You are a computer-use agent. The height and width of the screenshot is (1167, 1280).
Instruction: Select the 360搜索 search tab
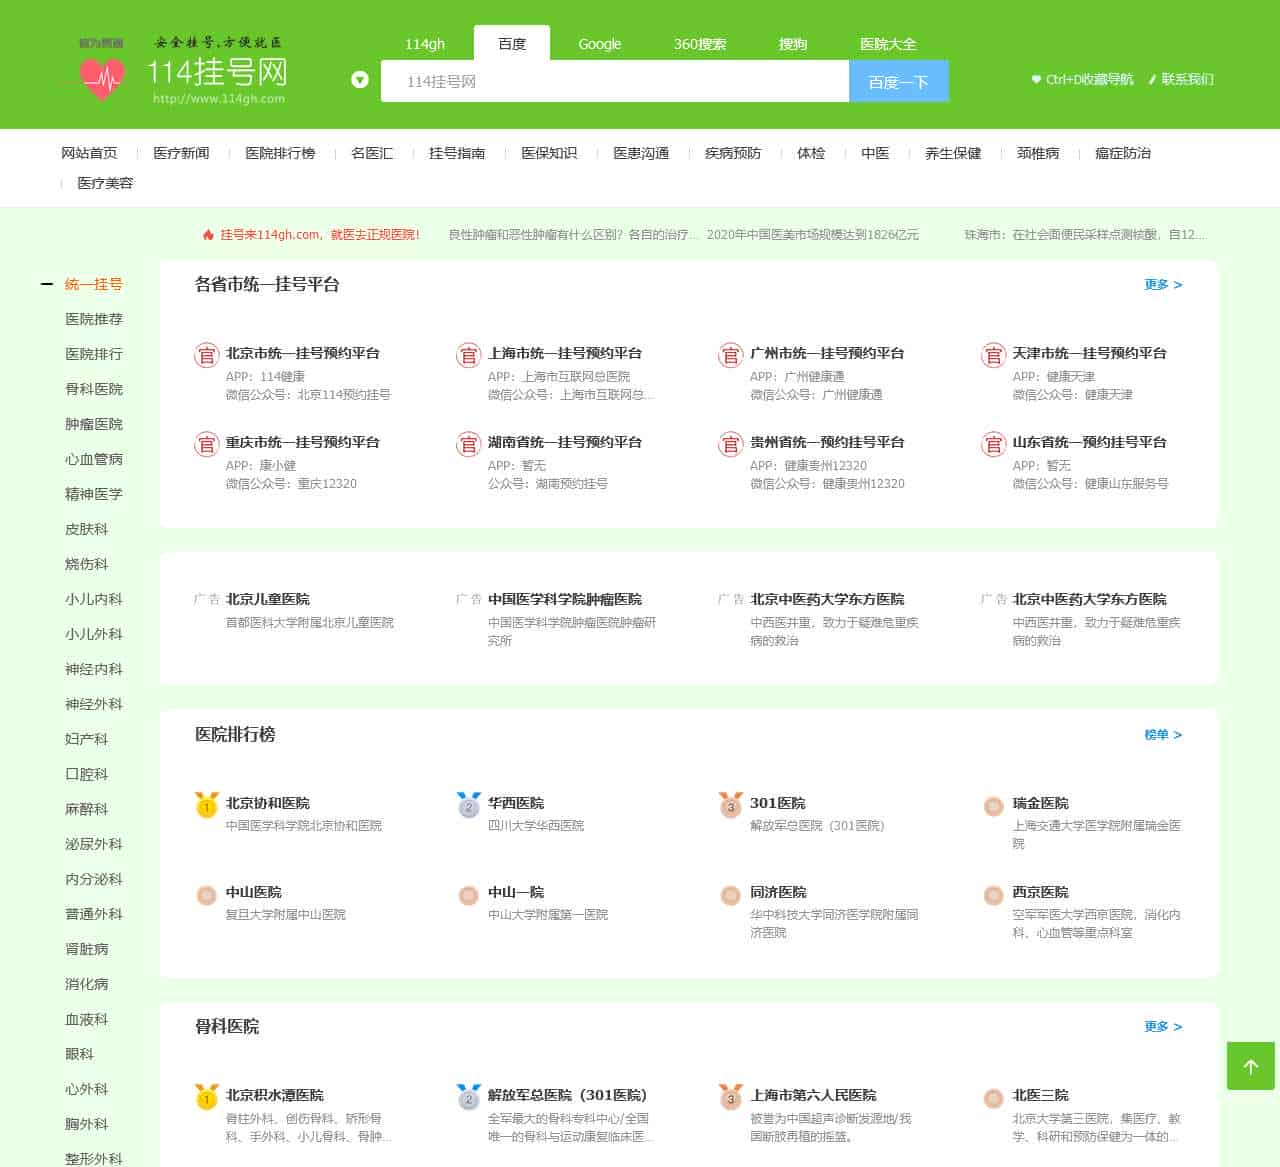point(700,44)
